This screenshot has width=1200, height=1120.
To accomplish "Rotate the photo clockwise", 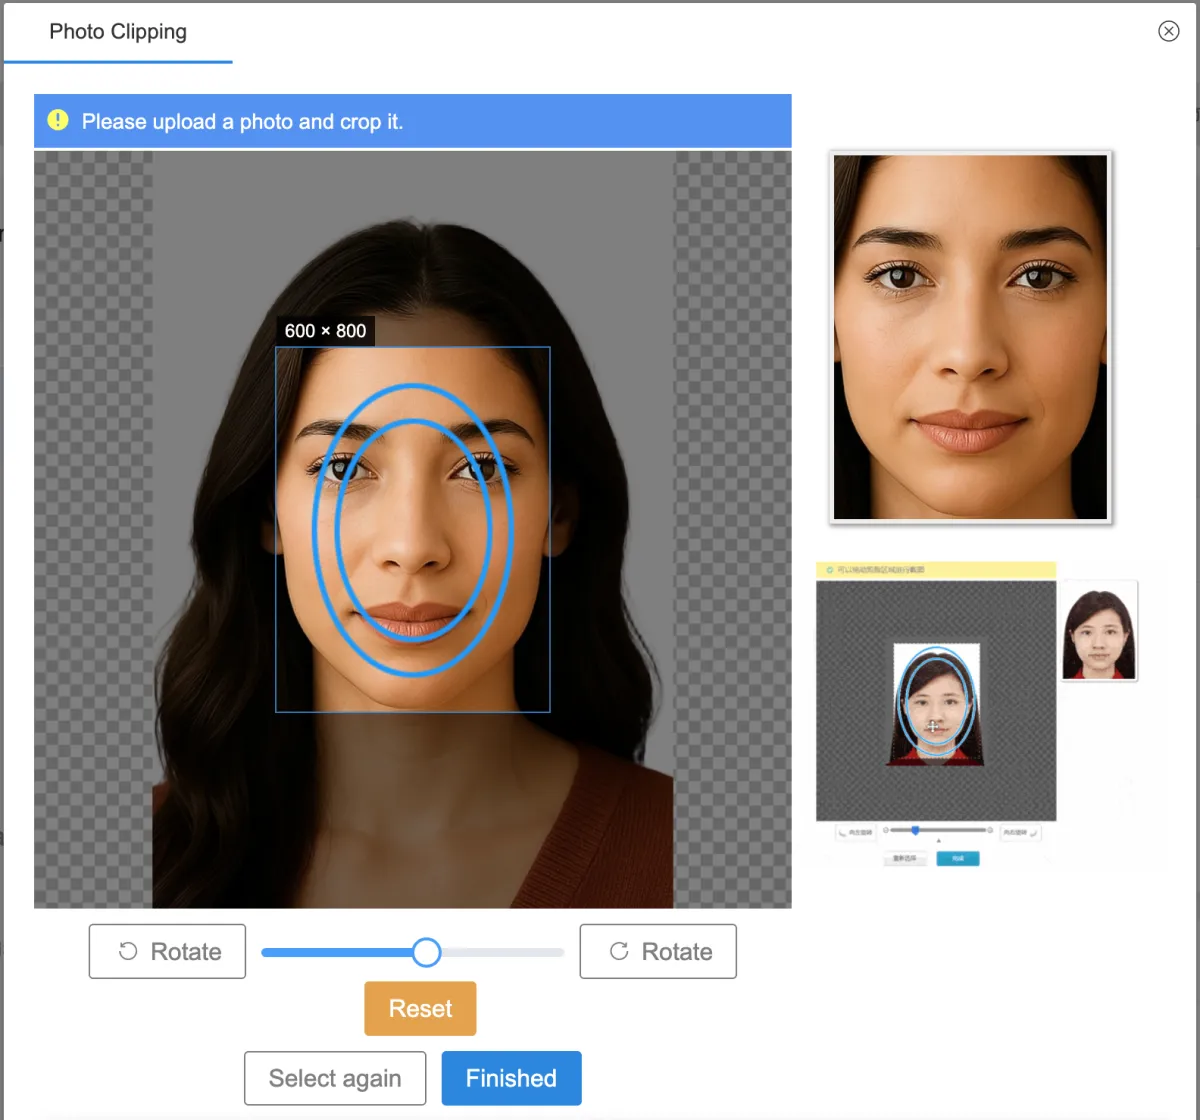I will (658, 951).
